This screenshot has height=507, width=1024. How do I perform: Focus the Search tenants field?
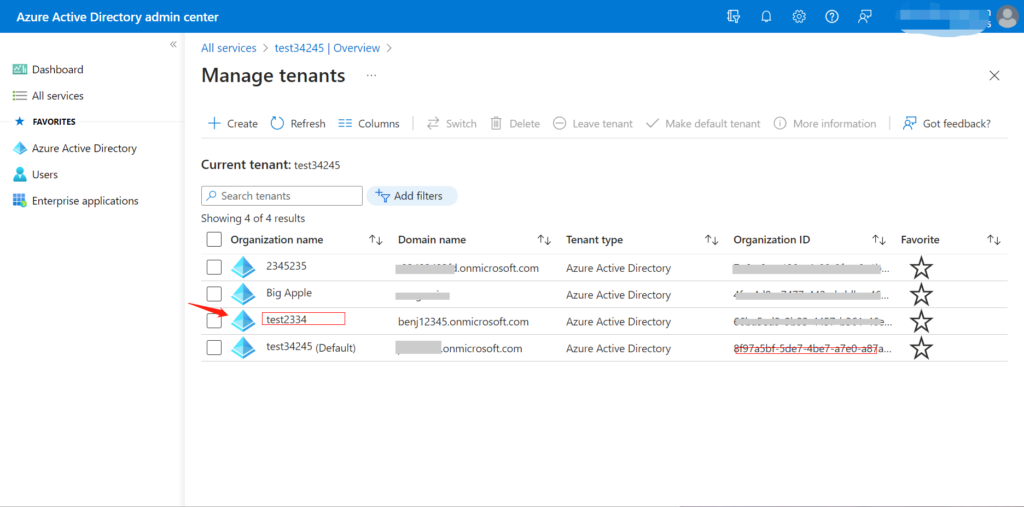(281, 196)
